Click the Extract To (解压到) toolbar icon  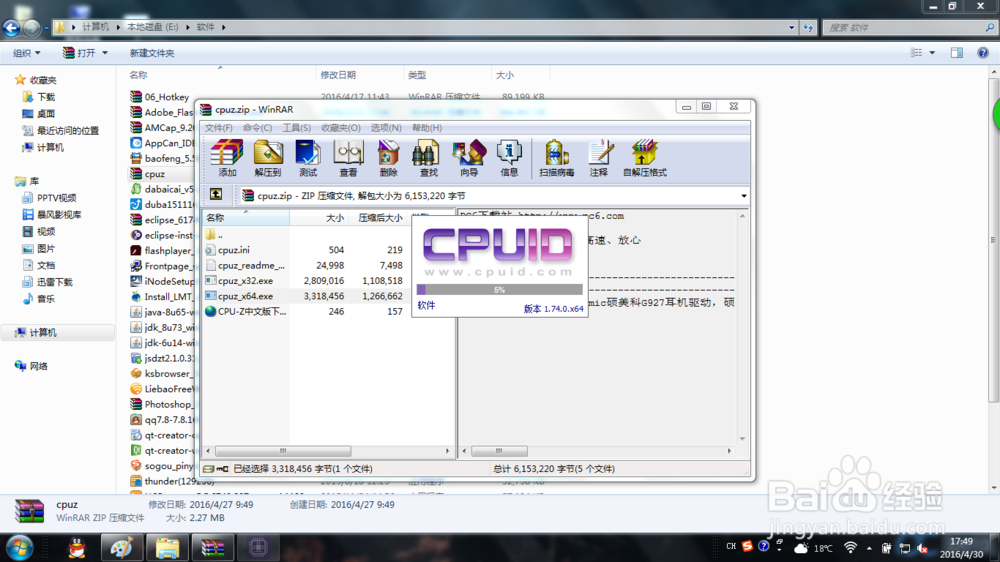pos(268,158)
